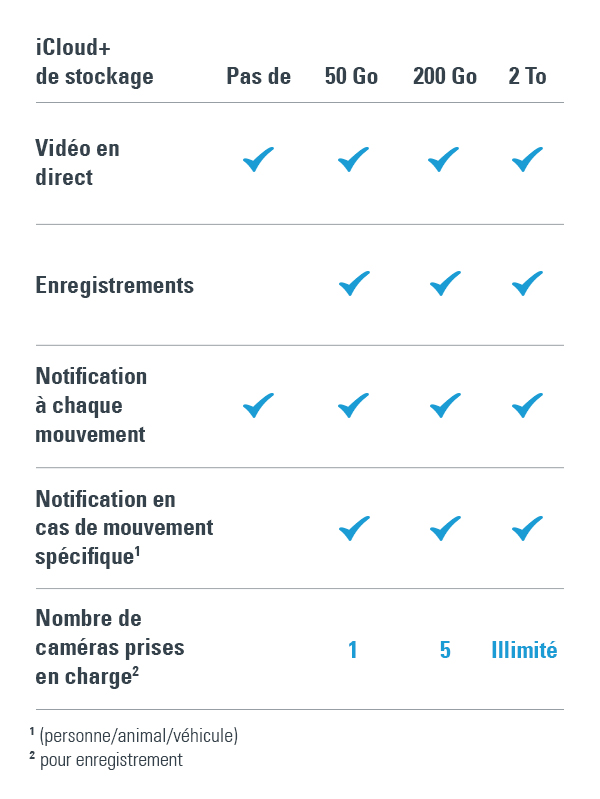
Task: Click the Illimité camera count value
Action: (524, 650)
